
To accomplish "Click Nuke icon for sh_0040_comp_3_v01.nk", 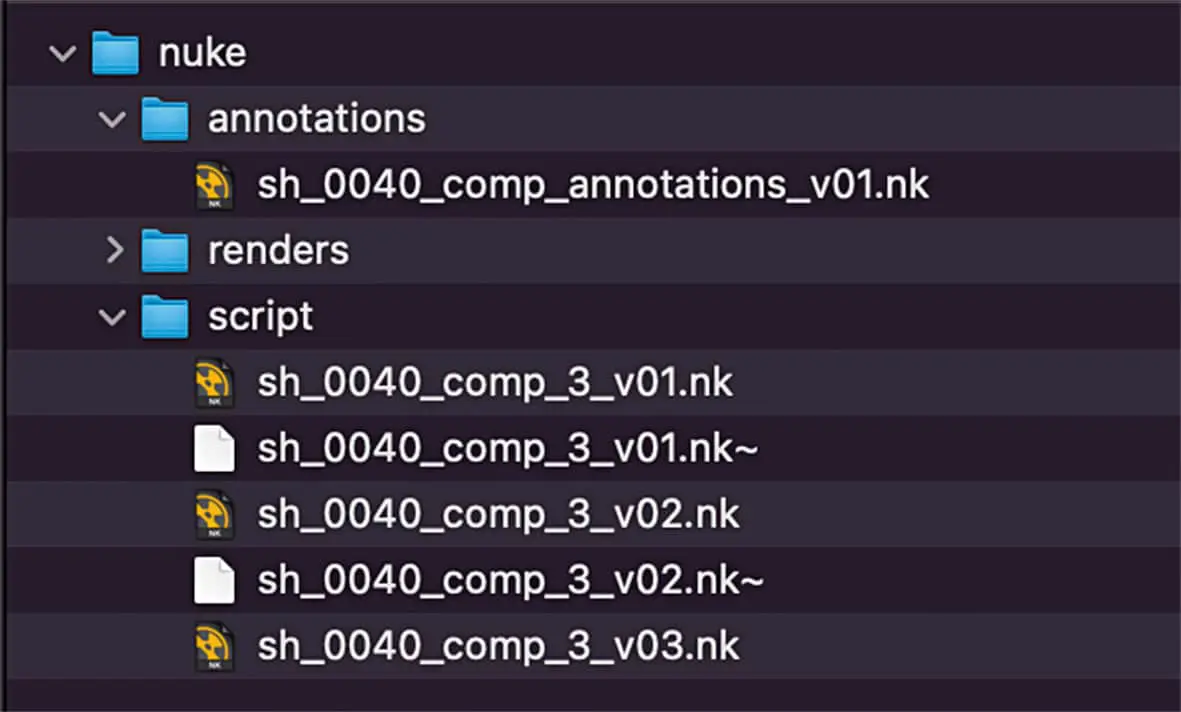I will (214, 383).
